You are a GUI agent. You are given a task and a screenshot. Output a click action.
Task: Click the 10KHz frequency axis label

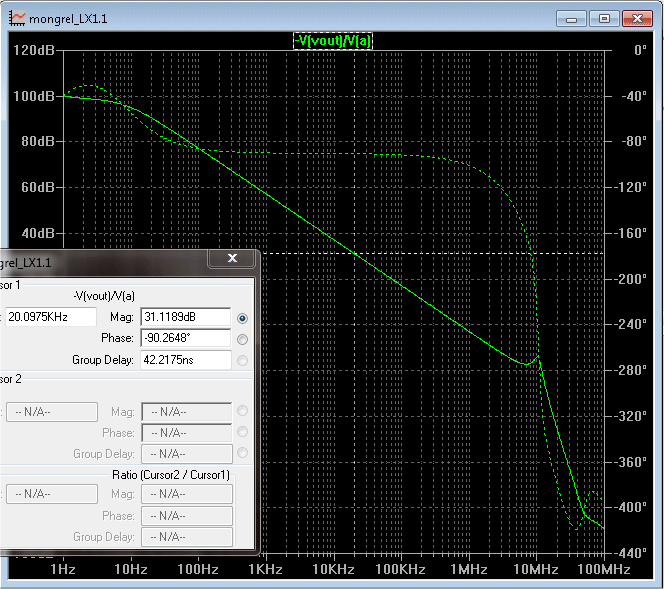click(333, 569)
